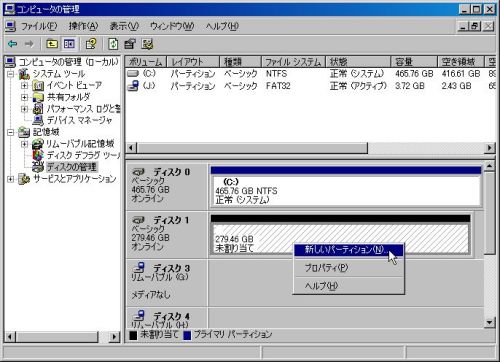Viewport: 500px width, 362px height.
Task: Click the Forward arrow toolbar icon
Action: click(29, 44)
